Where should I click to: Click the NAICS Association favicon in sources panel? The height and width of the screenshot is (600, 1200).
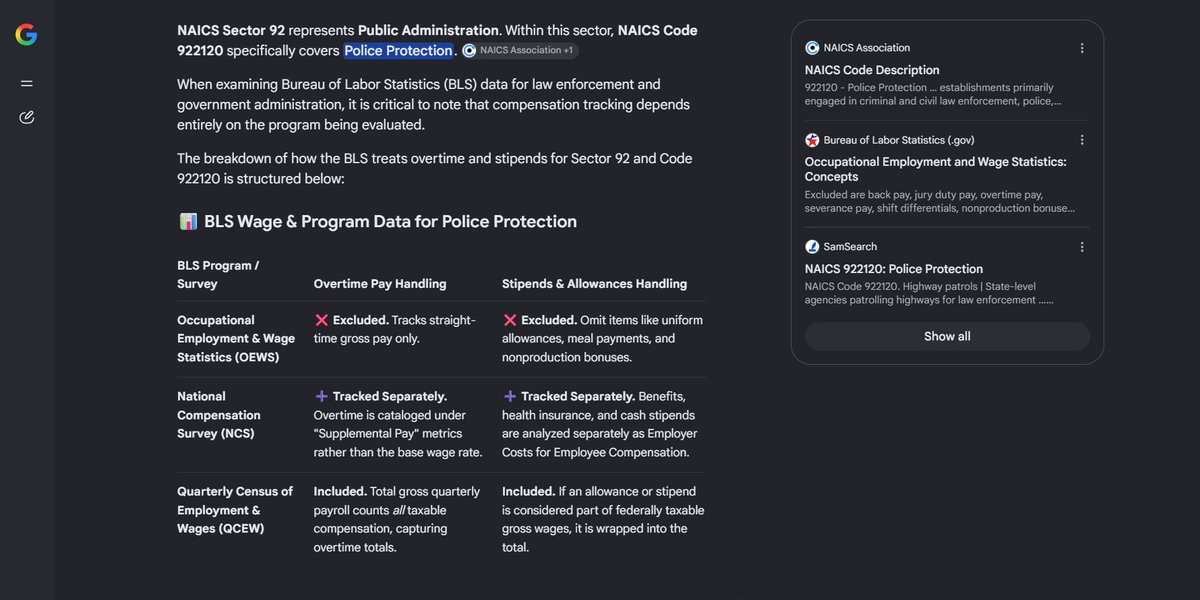point(812,48)
